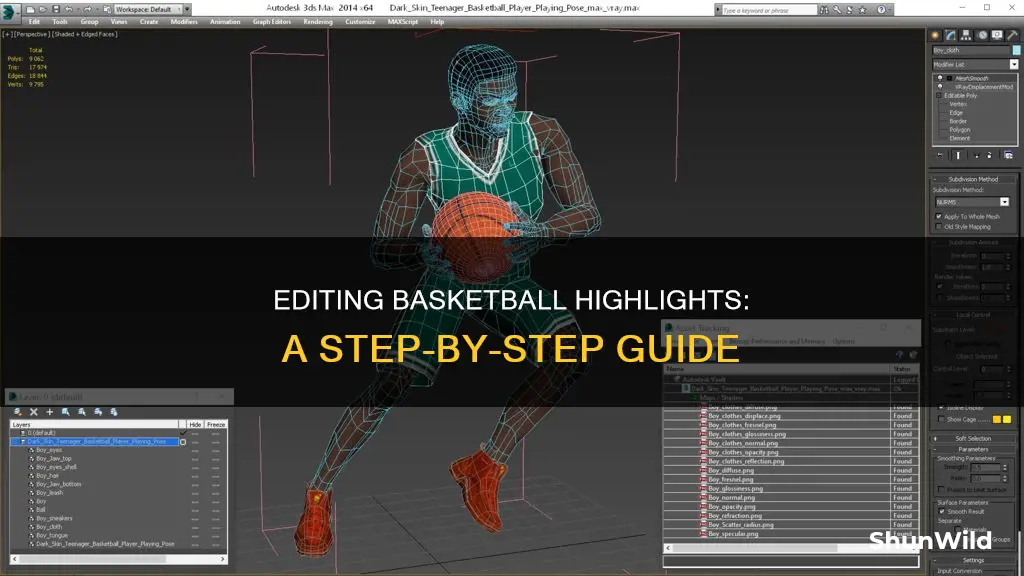Image resolution: width=1024 pixels, height=576 pixels.
Task: Click the New Scene icon in quick access toolbar
Action: 30,9
